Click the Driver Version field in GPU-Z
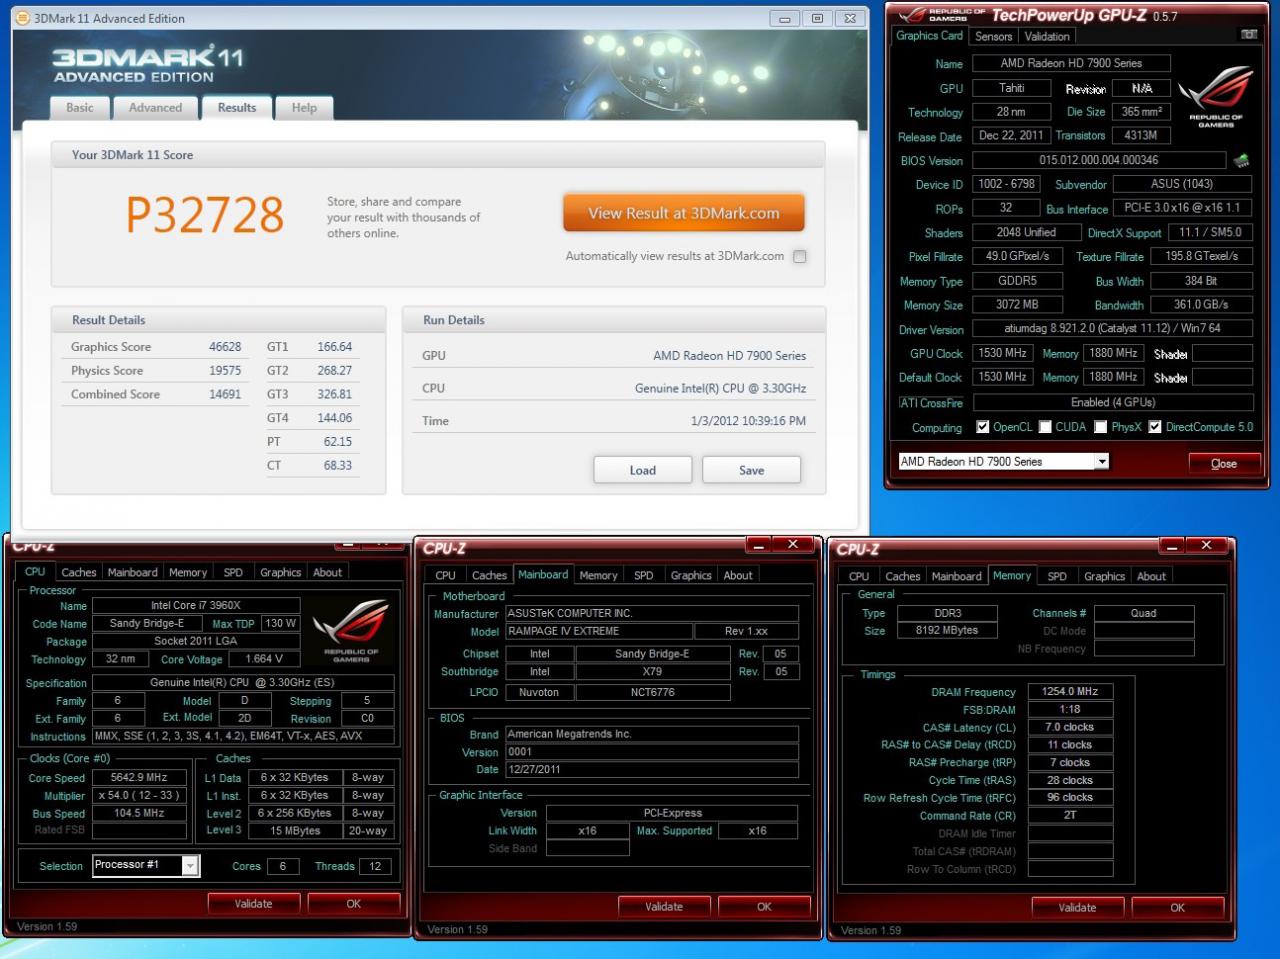This screenshot has width=1280, height=959. point(1112,328)
